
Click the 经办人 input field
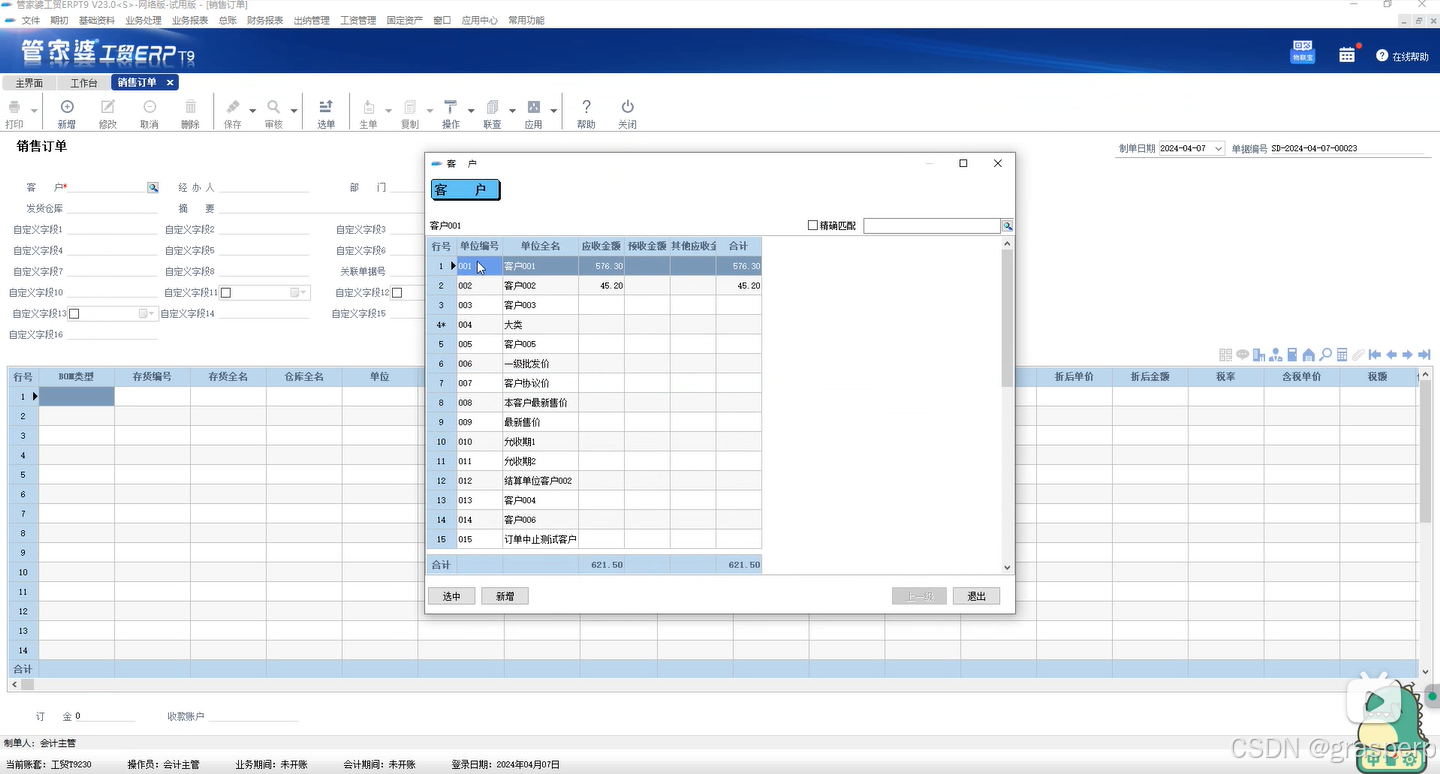264,187
